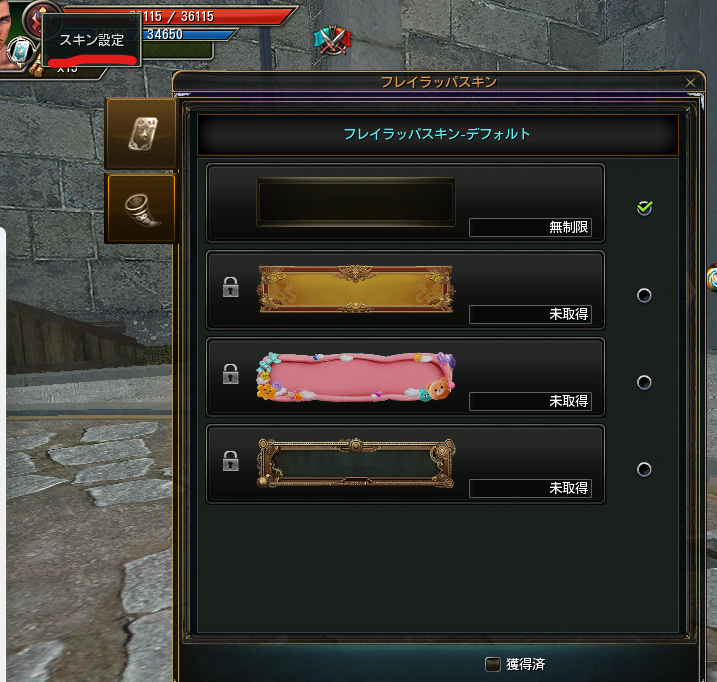Click the default dark skin preview
717x682 pixels.
356,202
